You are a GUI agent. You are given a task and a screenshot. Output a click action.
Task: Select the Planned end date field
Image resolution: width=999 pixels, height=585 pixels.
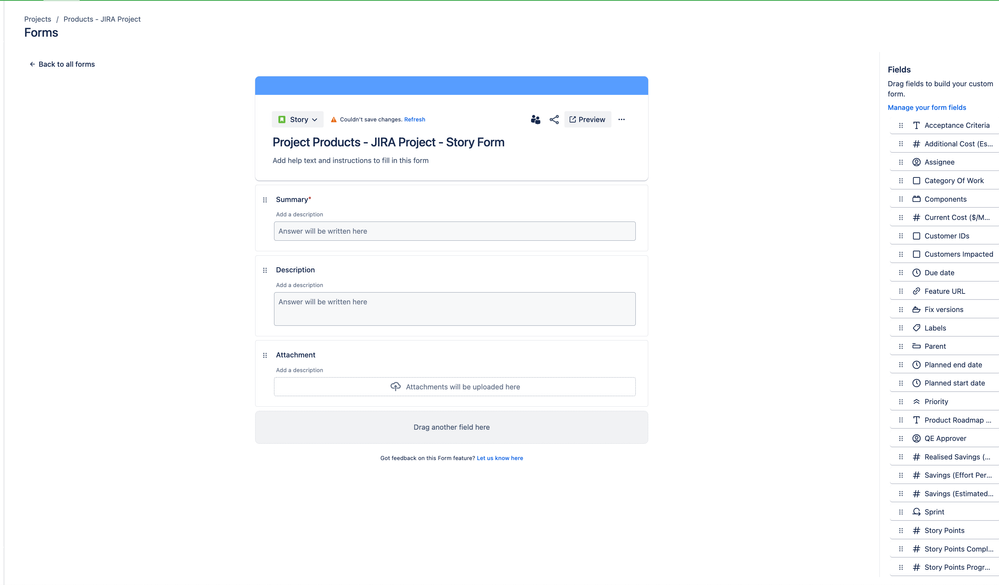945,365
